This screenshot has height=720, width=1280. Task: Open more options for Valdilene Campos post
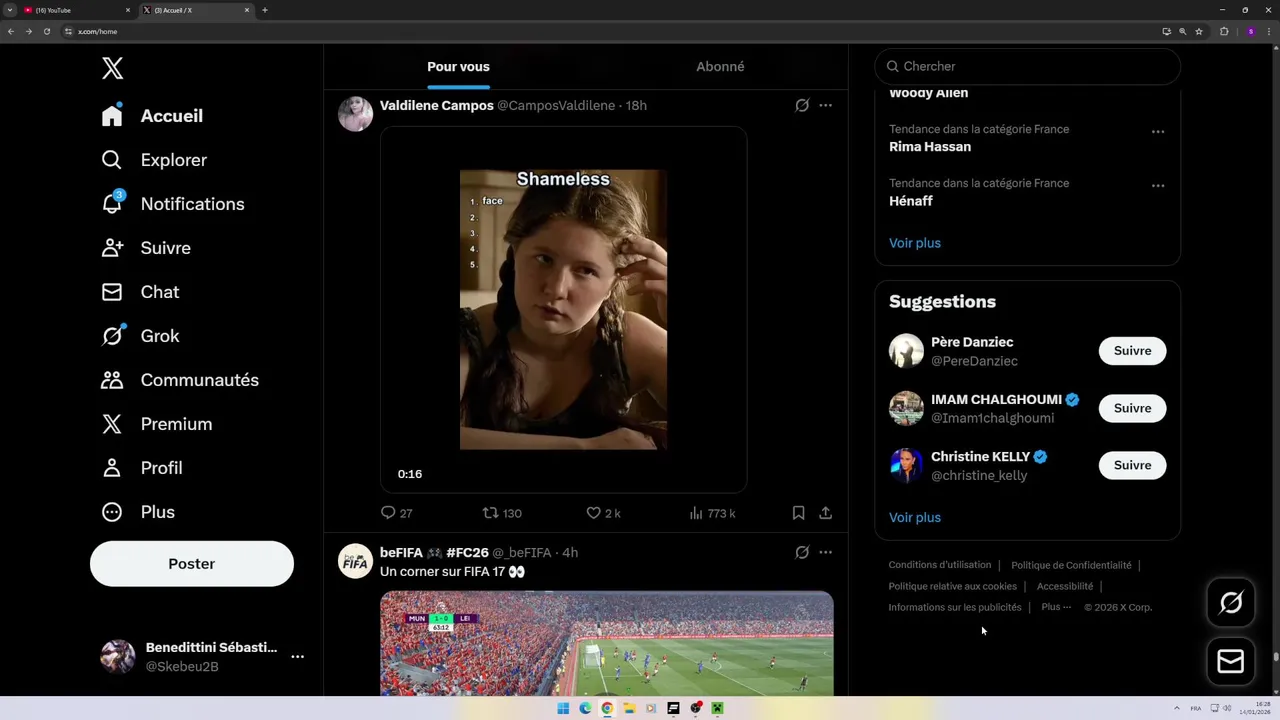[x=825, y=105]
